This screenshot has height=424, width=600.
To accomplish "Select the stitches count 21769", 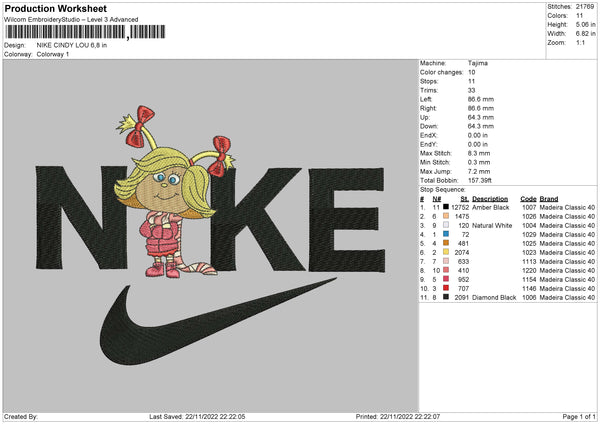I will (586, 7).
